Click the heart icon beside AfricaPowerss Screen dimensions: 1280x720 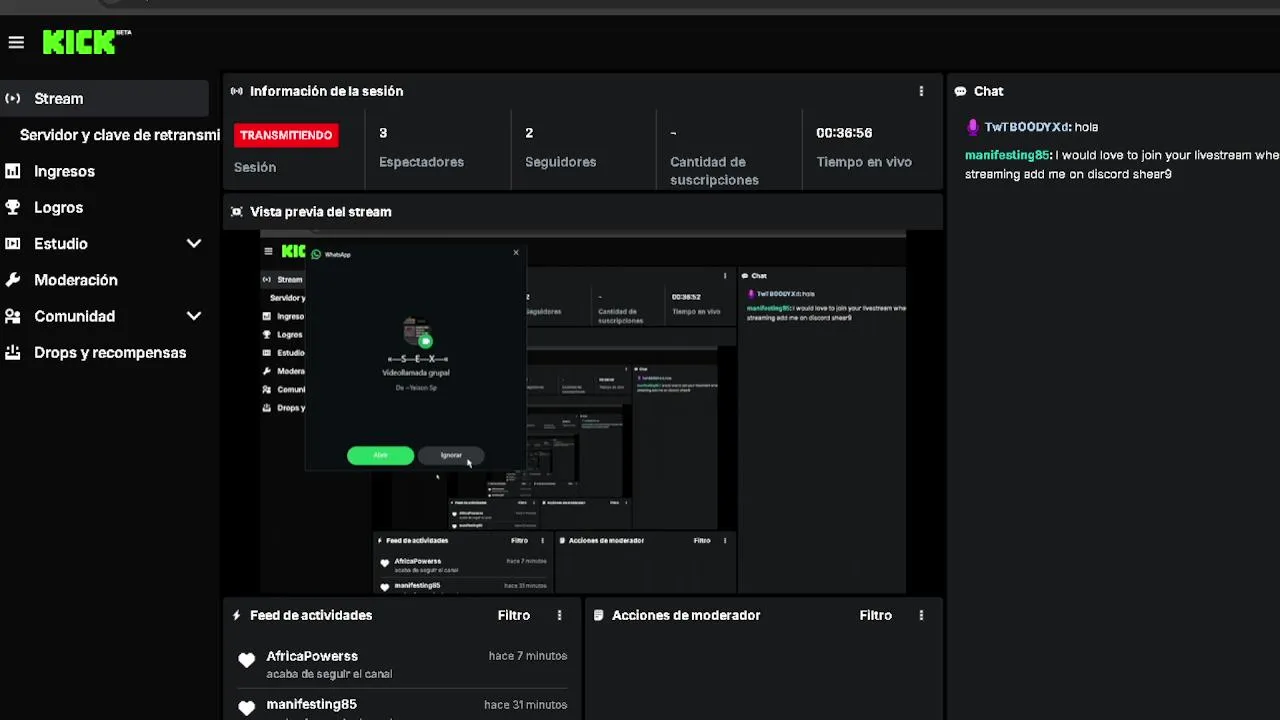tap(247, 660)
